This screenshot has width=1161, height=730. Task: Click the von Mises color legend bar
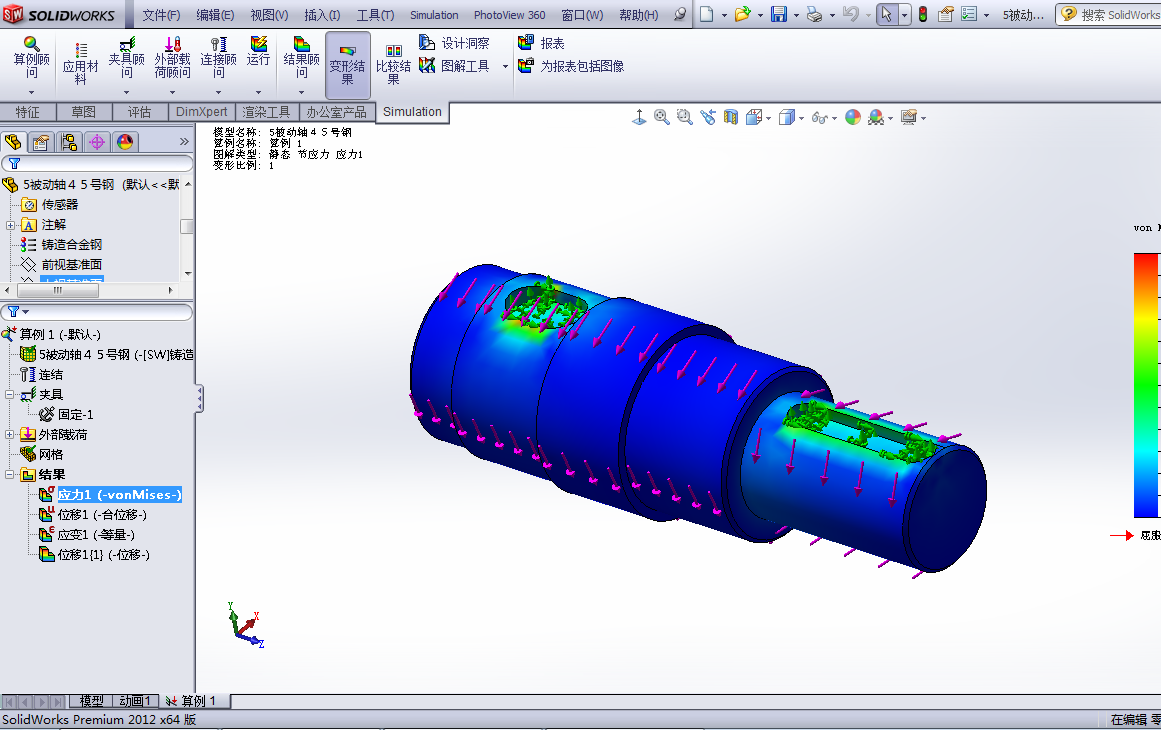pos(1147,385)
